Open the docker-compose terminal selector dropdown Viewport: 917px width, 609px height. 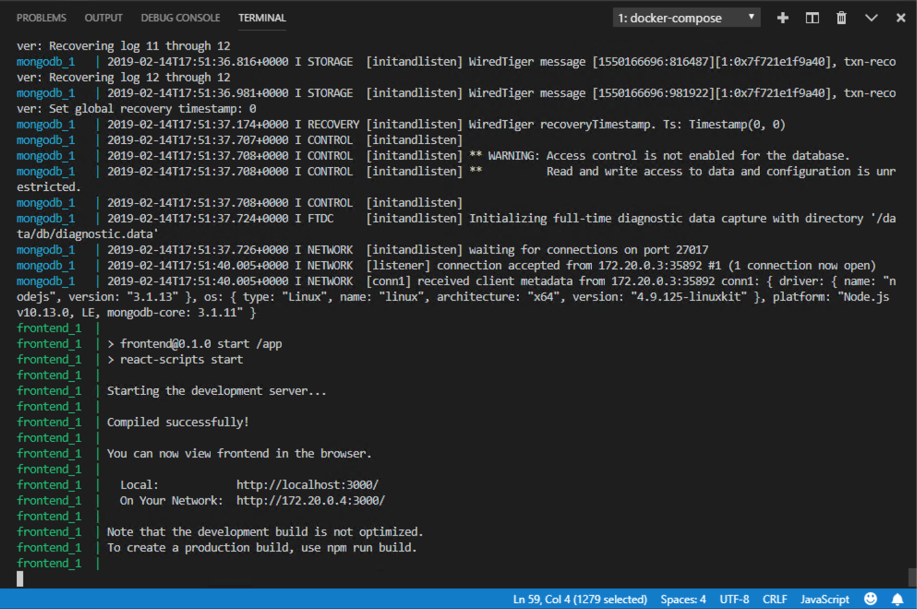click(687, 18)
